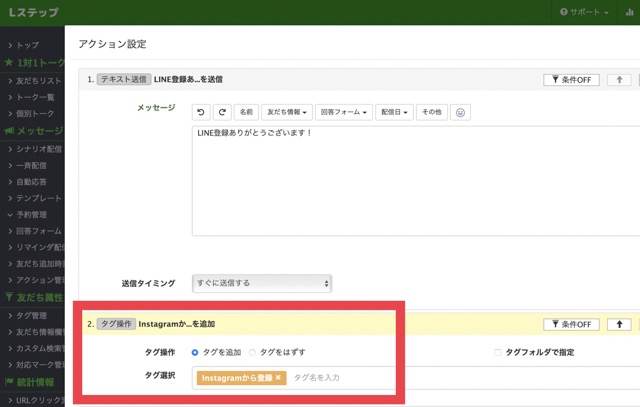This screenshot has width=640, height=407.
Task: Open the 友だち情報 dropdown
Action: tap(288, 112)
